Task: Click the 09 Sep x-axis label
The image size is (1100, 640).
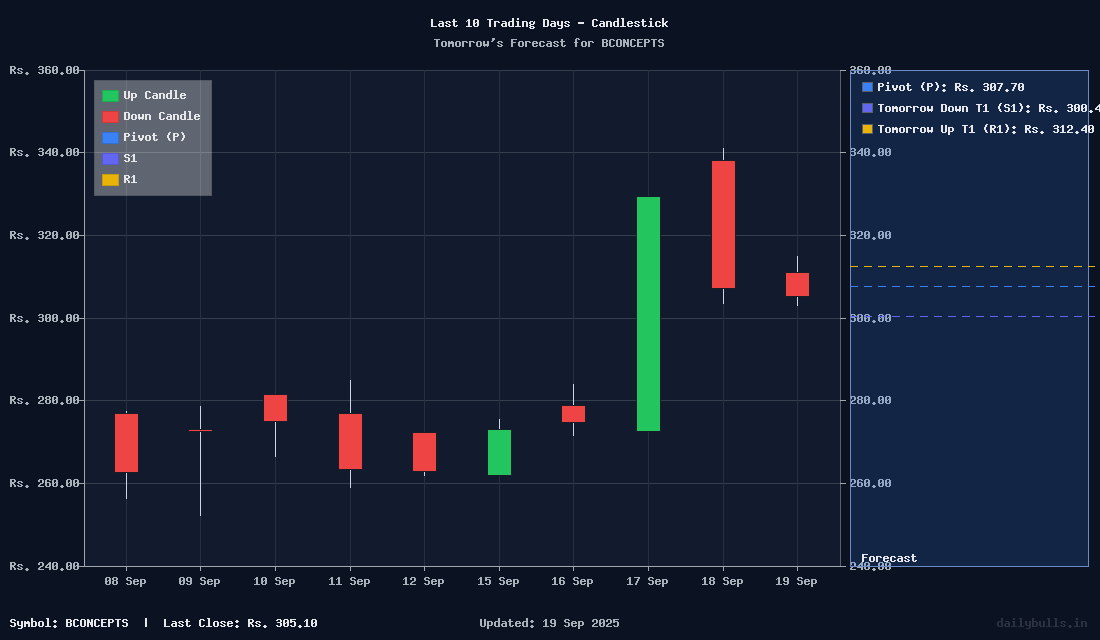Action: [199, 581]
